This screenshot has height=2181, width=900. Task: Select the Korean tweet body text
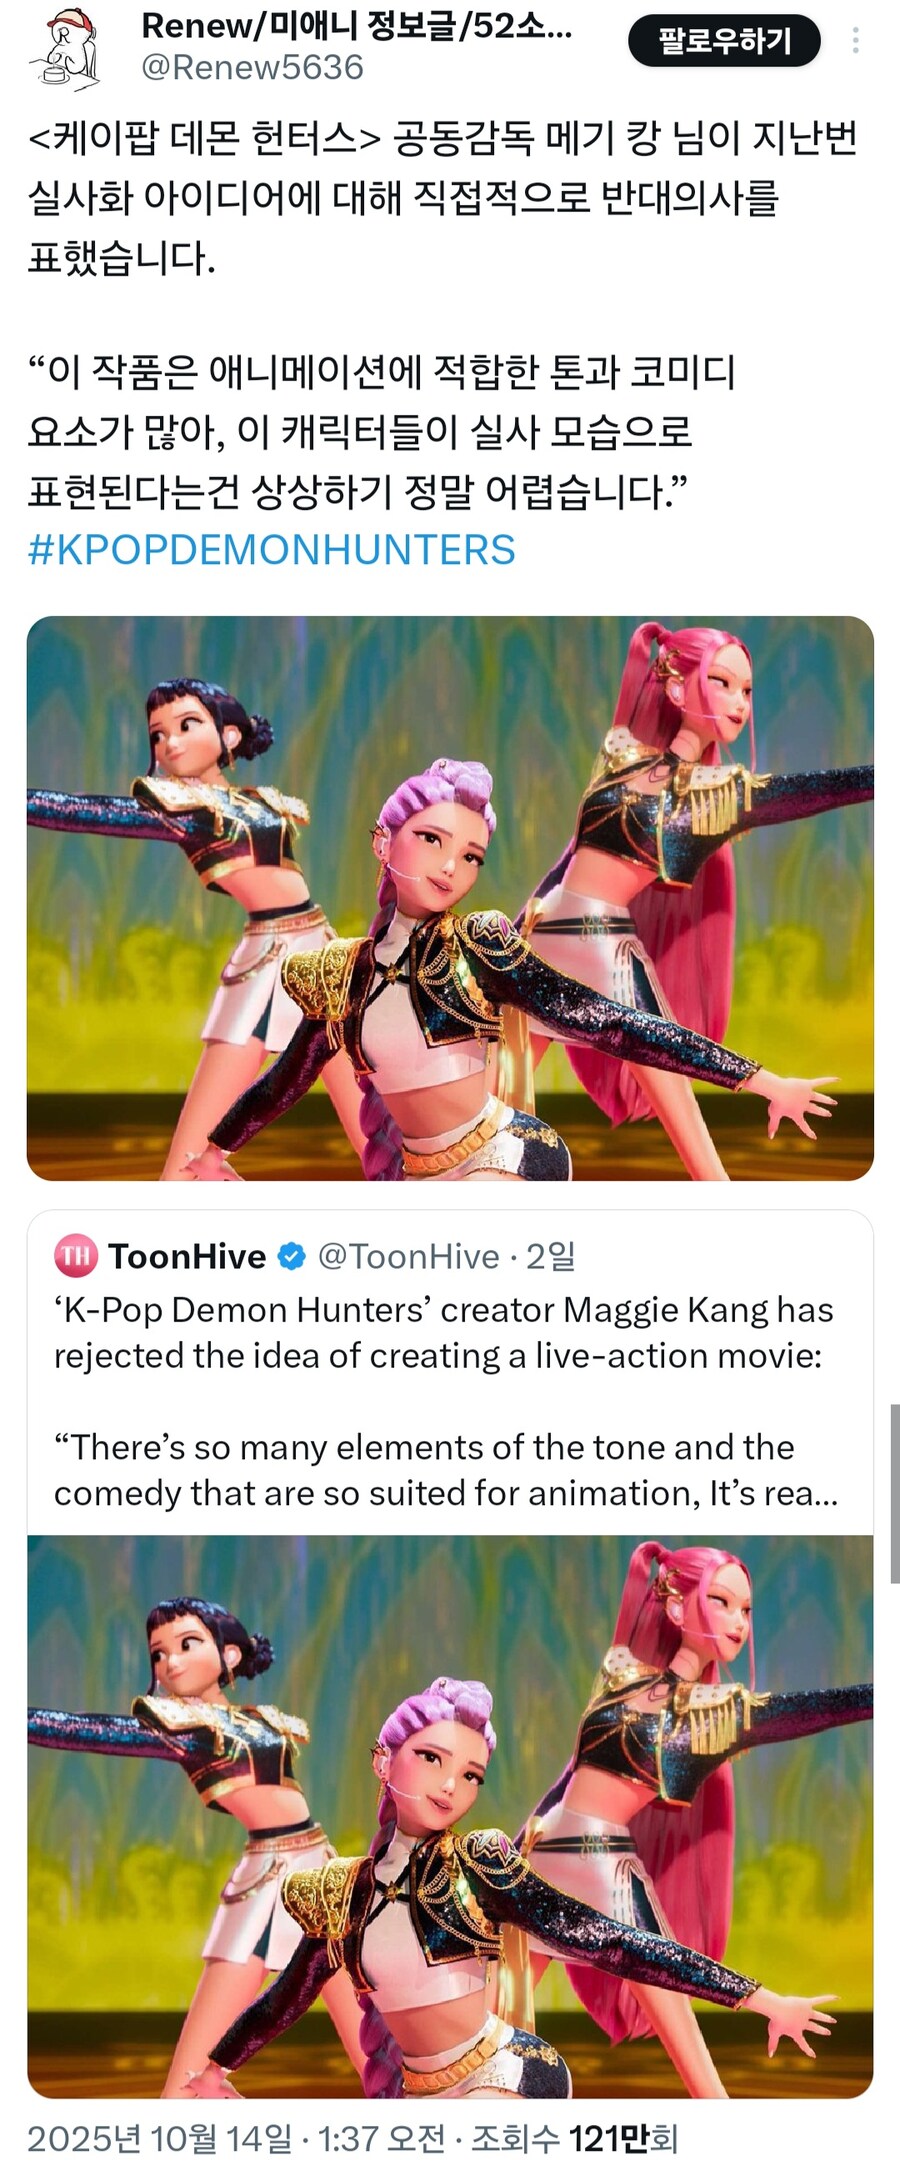[x=443, y=315]
